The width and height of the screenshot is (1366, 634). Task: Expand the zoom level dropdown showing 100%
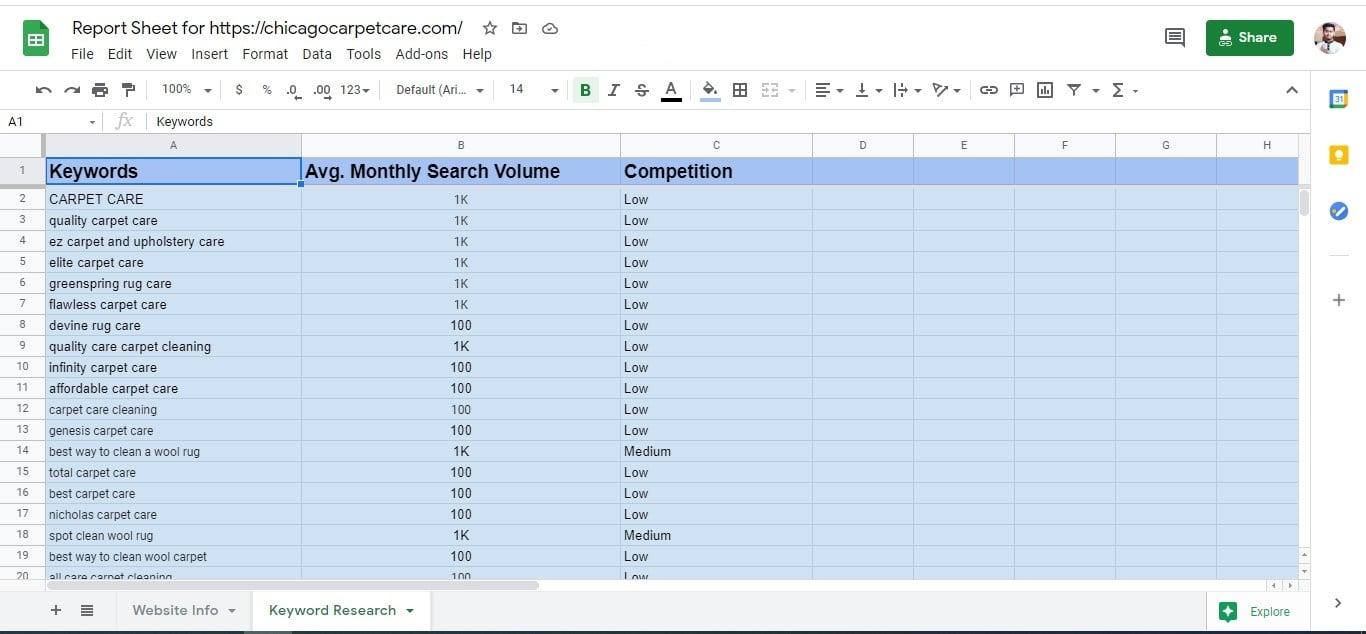(x=184, y=90)
